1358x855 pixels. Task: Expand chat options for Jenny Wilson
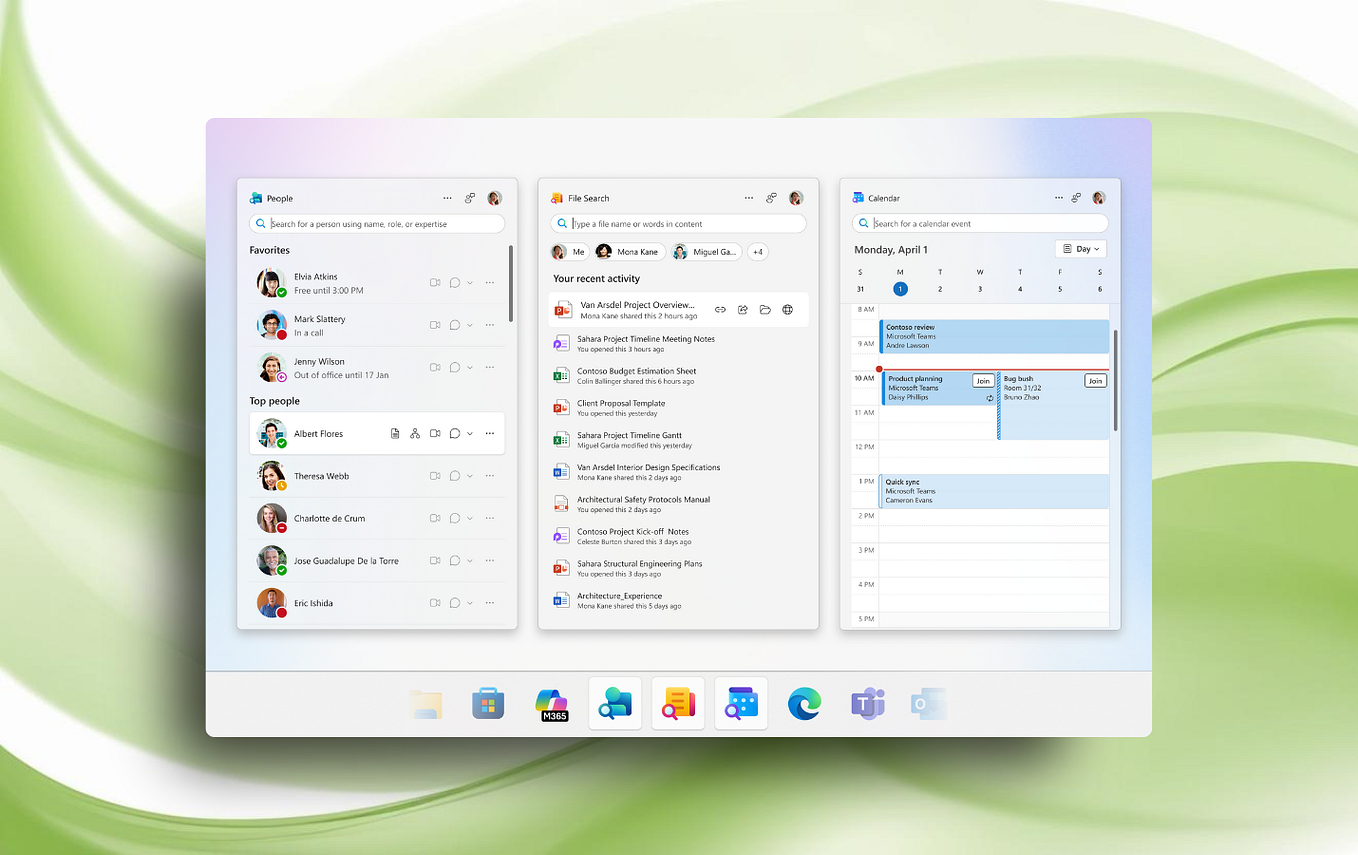pyautogui.click(x=470, y=367)
